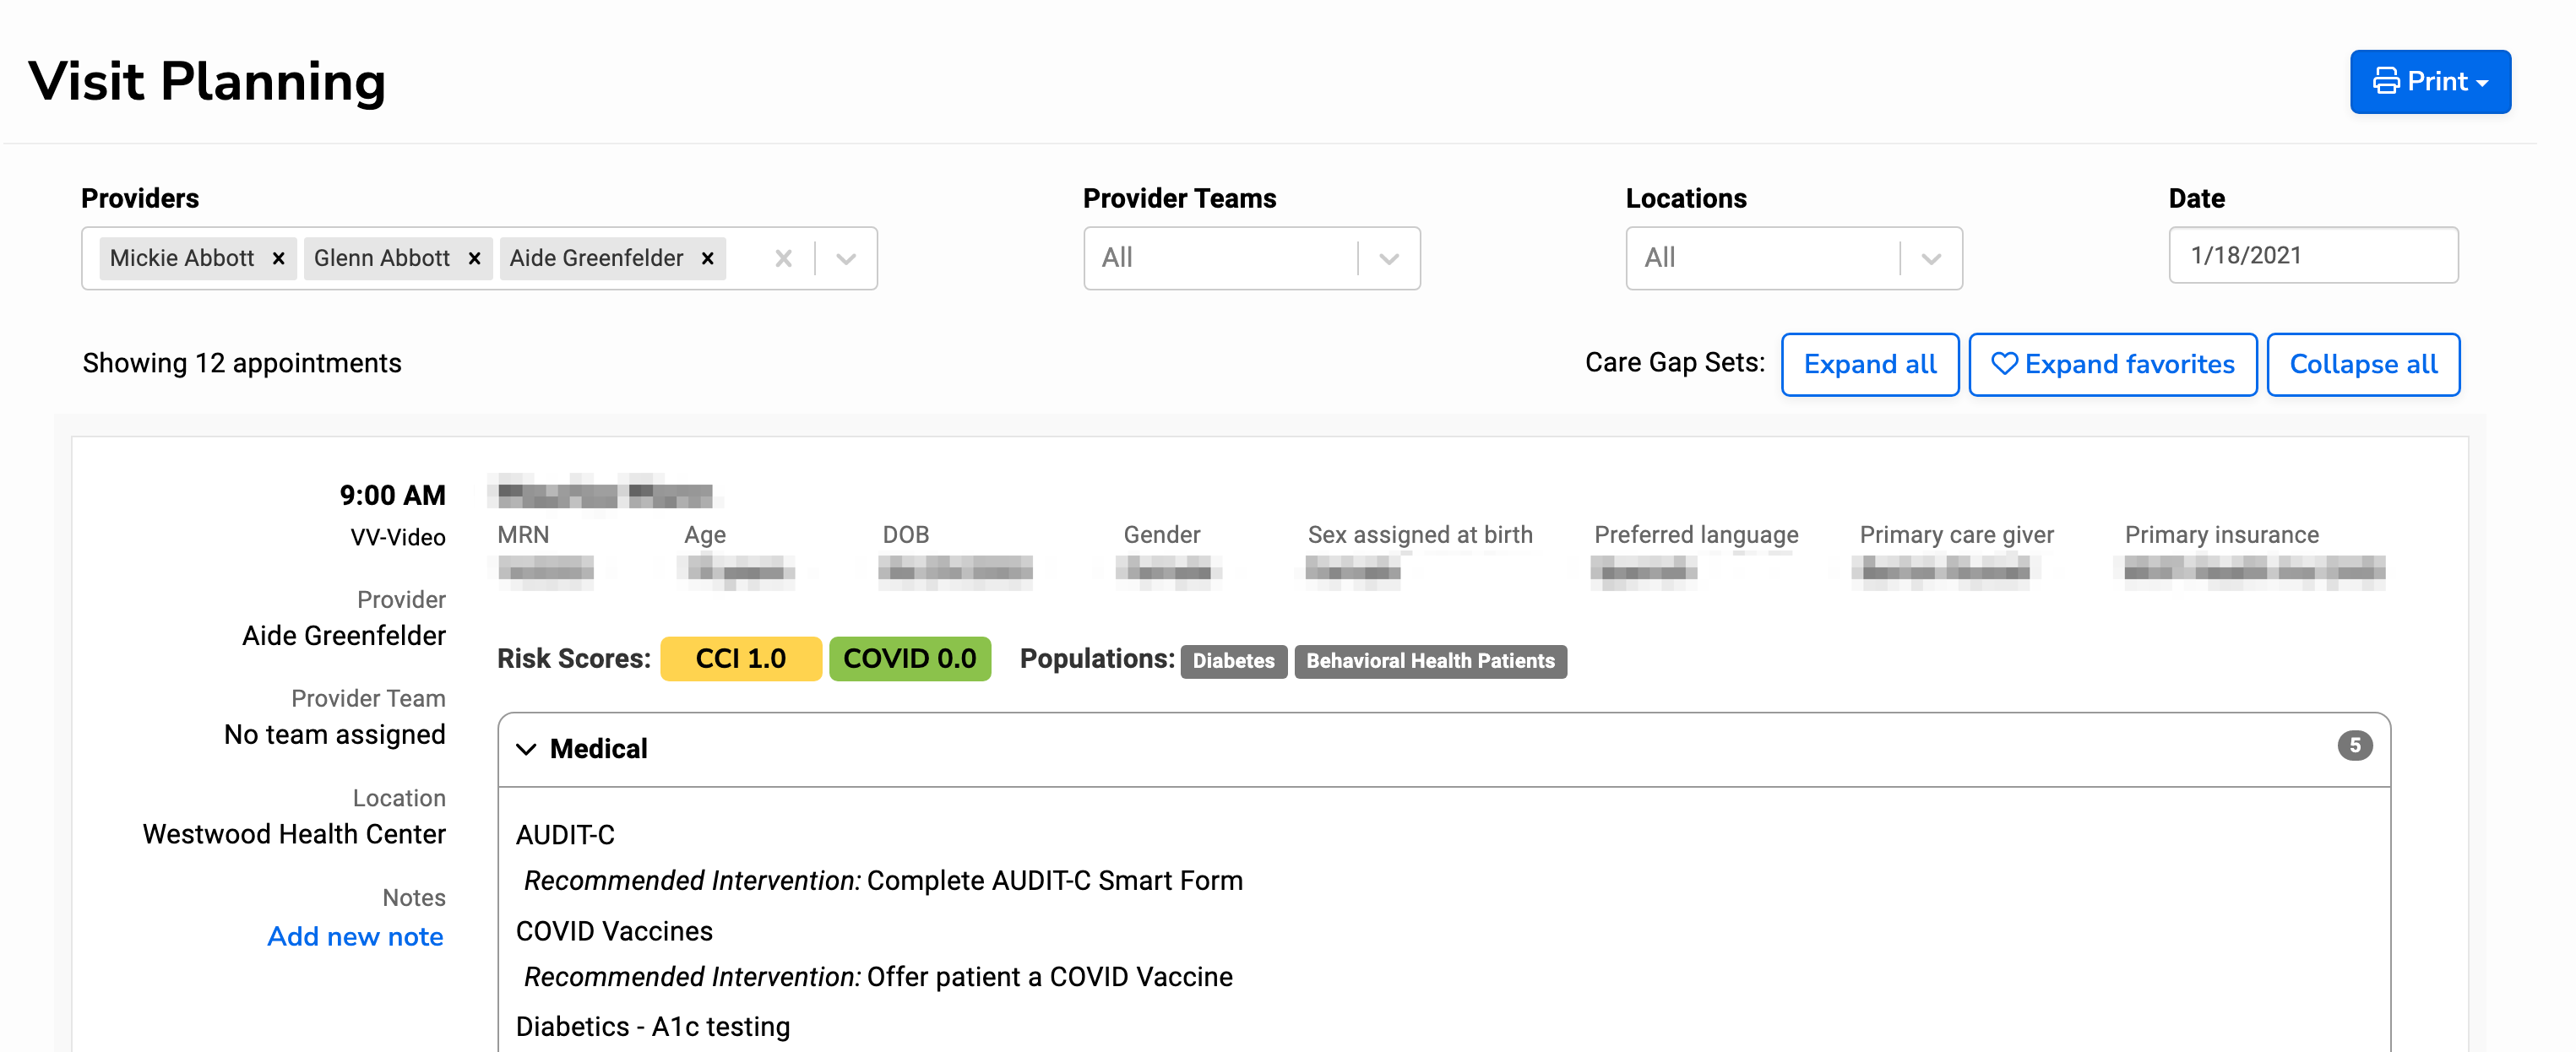Click Behavioral Health Patients population tag

click(x=1430, y=661)
